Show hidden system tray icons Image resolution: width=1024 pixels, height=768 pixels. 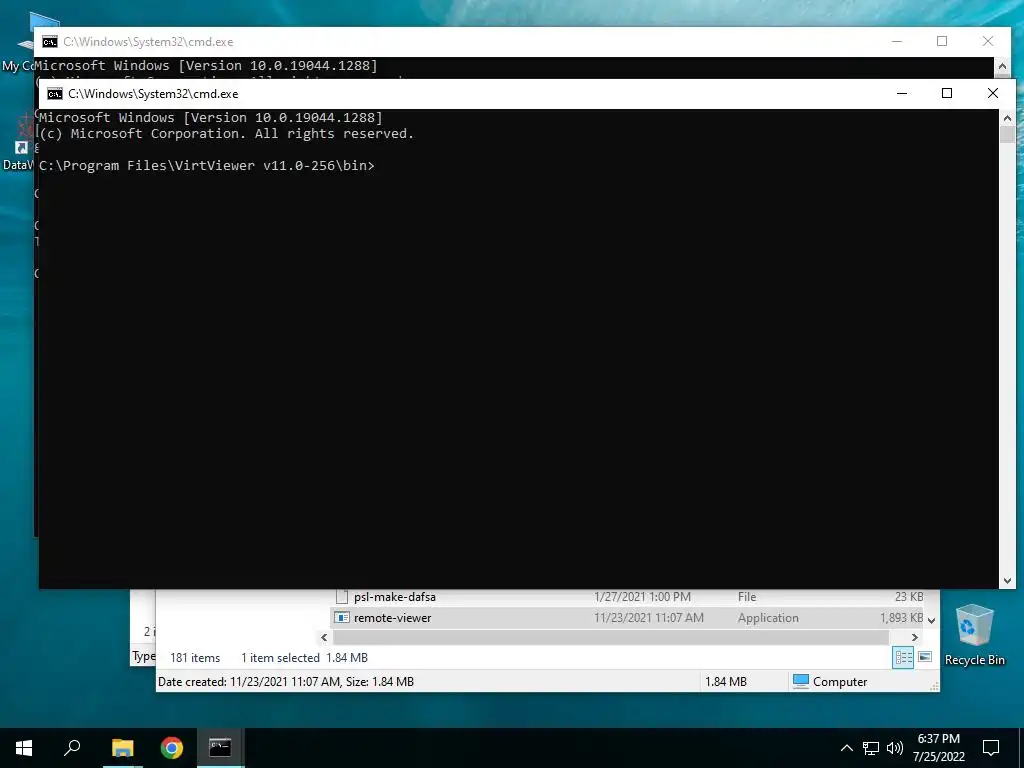(x=846, y=748)
